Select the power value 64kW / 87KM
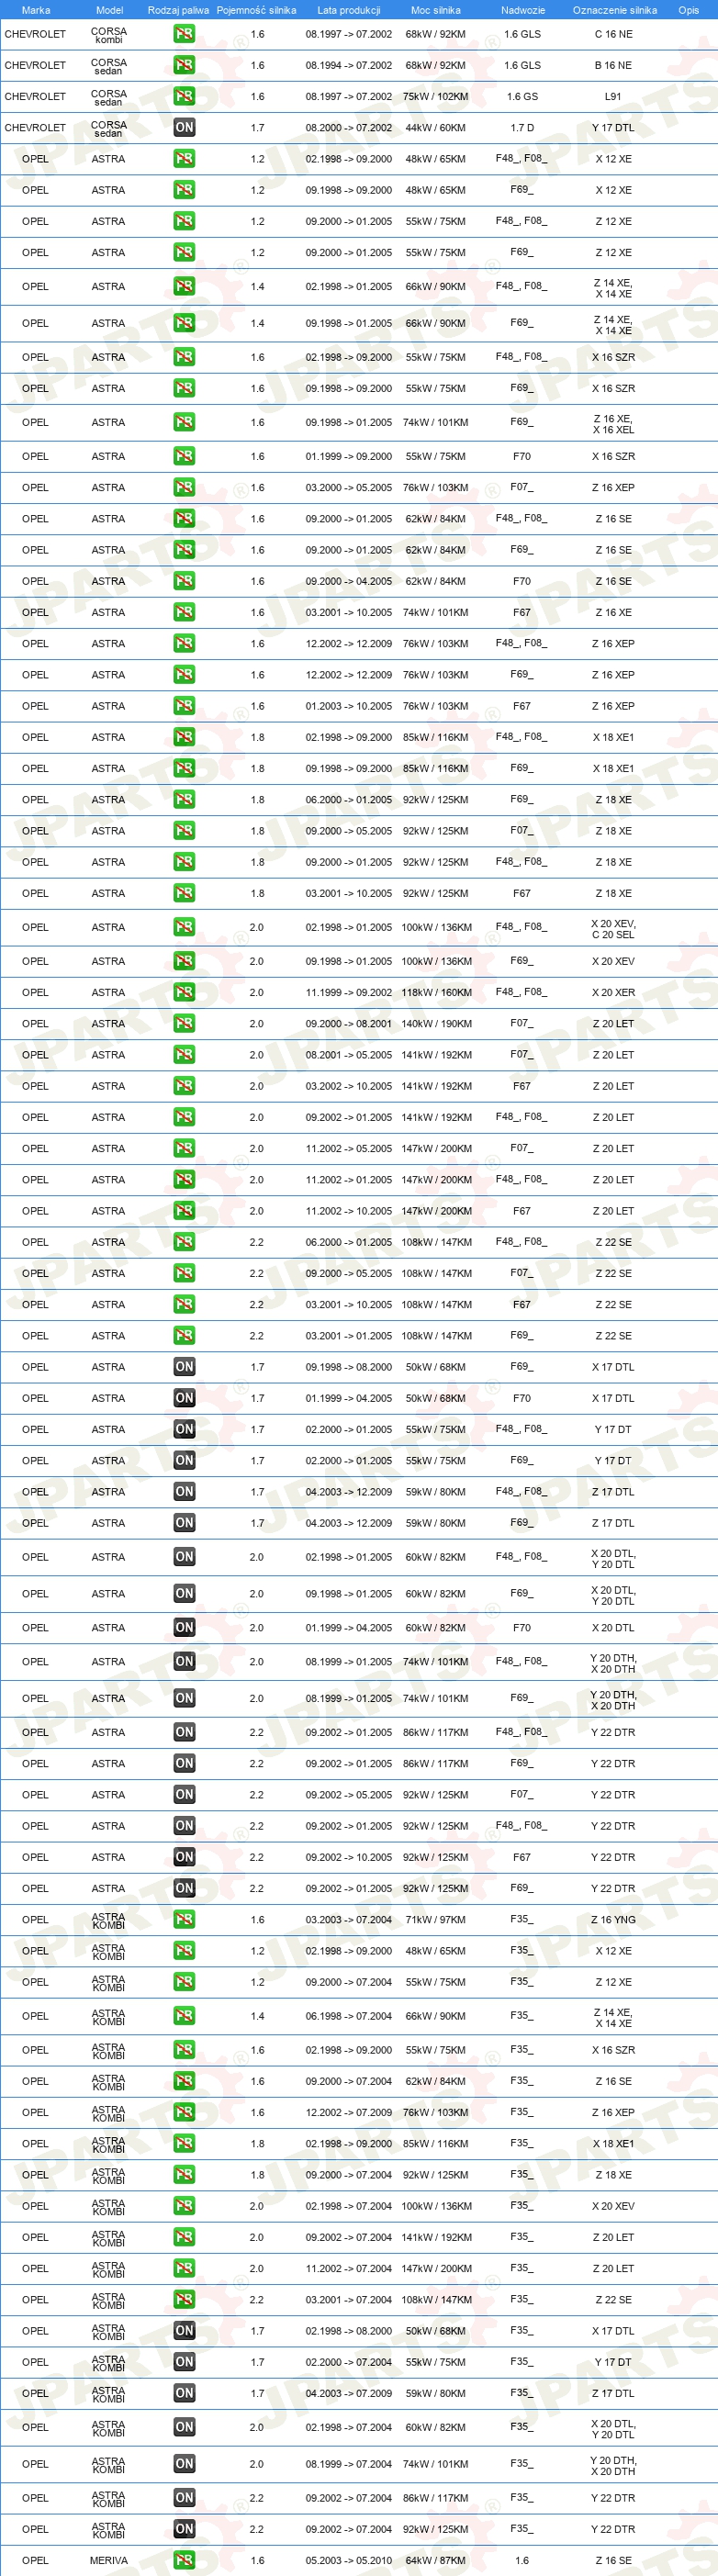This screenshot has height=2576, width=718. (x=436, y=2561)
